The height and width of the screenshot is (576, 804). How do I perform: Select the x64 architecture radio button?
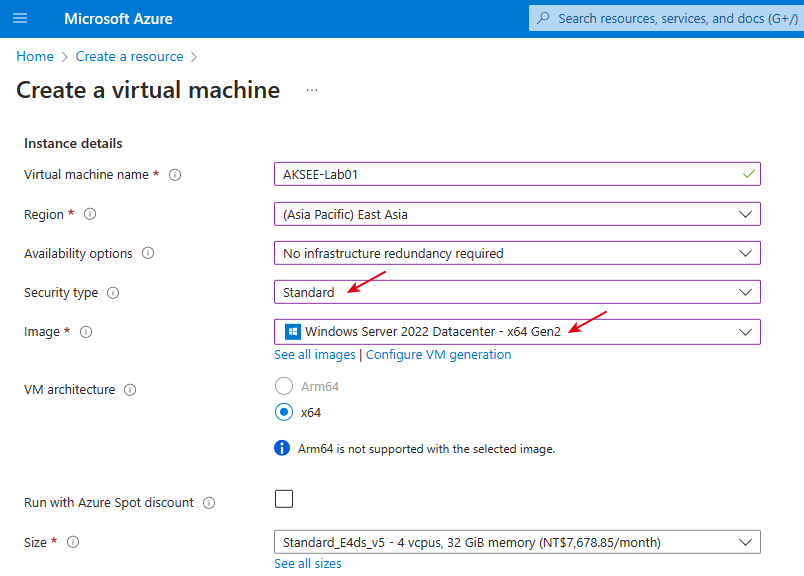[x=284, y=412]
